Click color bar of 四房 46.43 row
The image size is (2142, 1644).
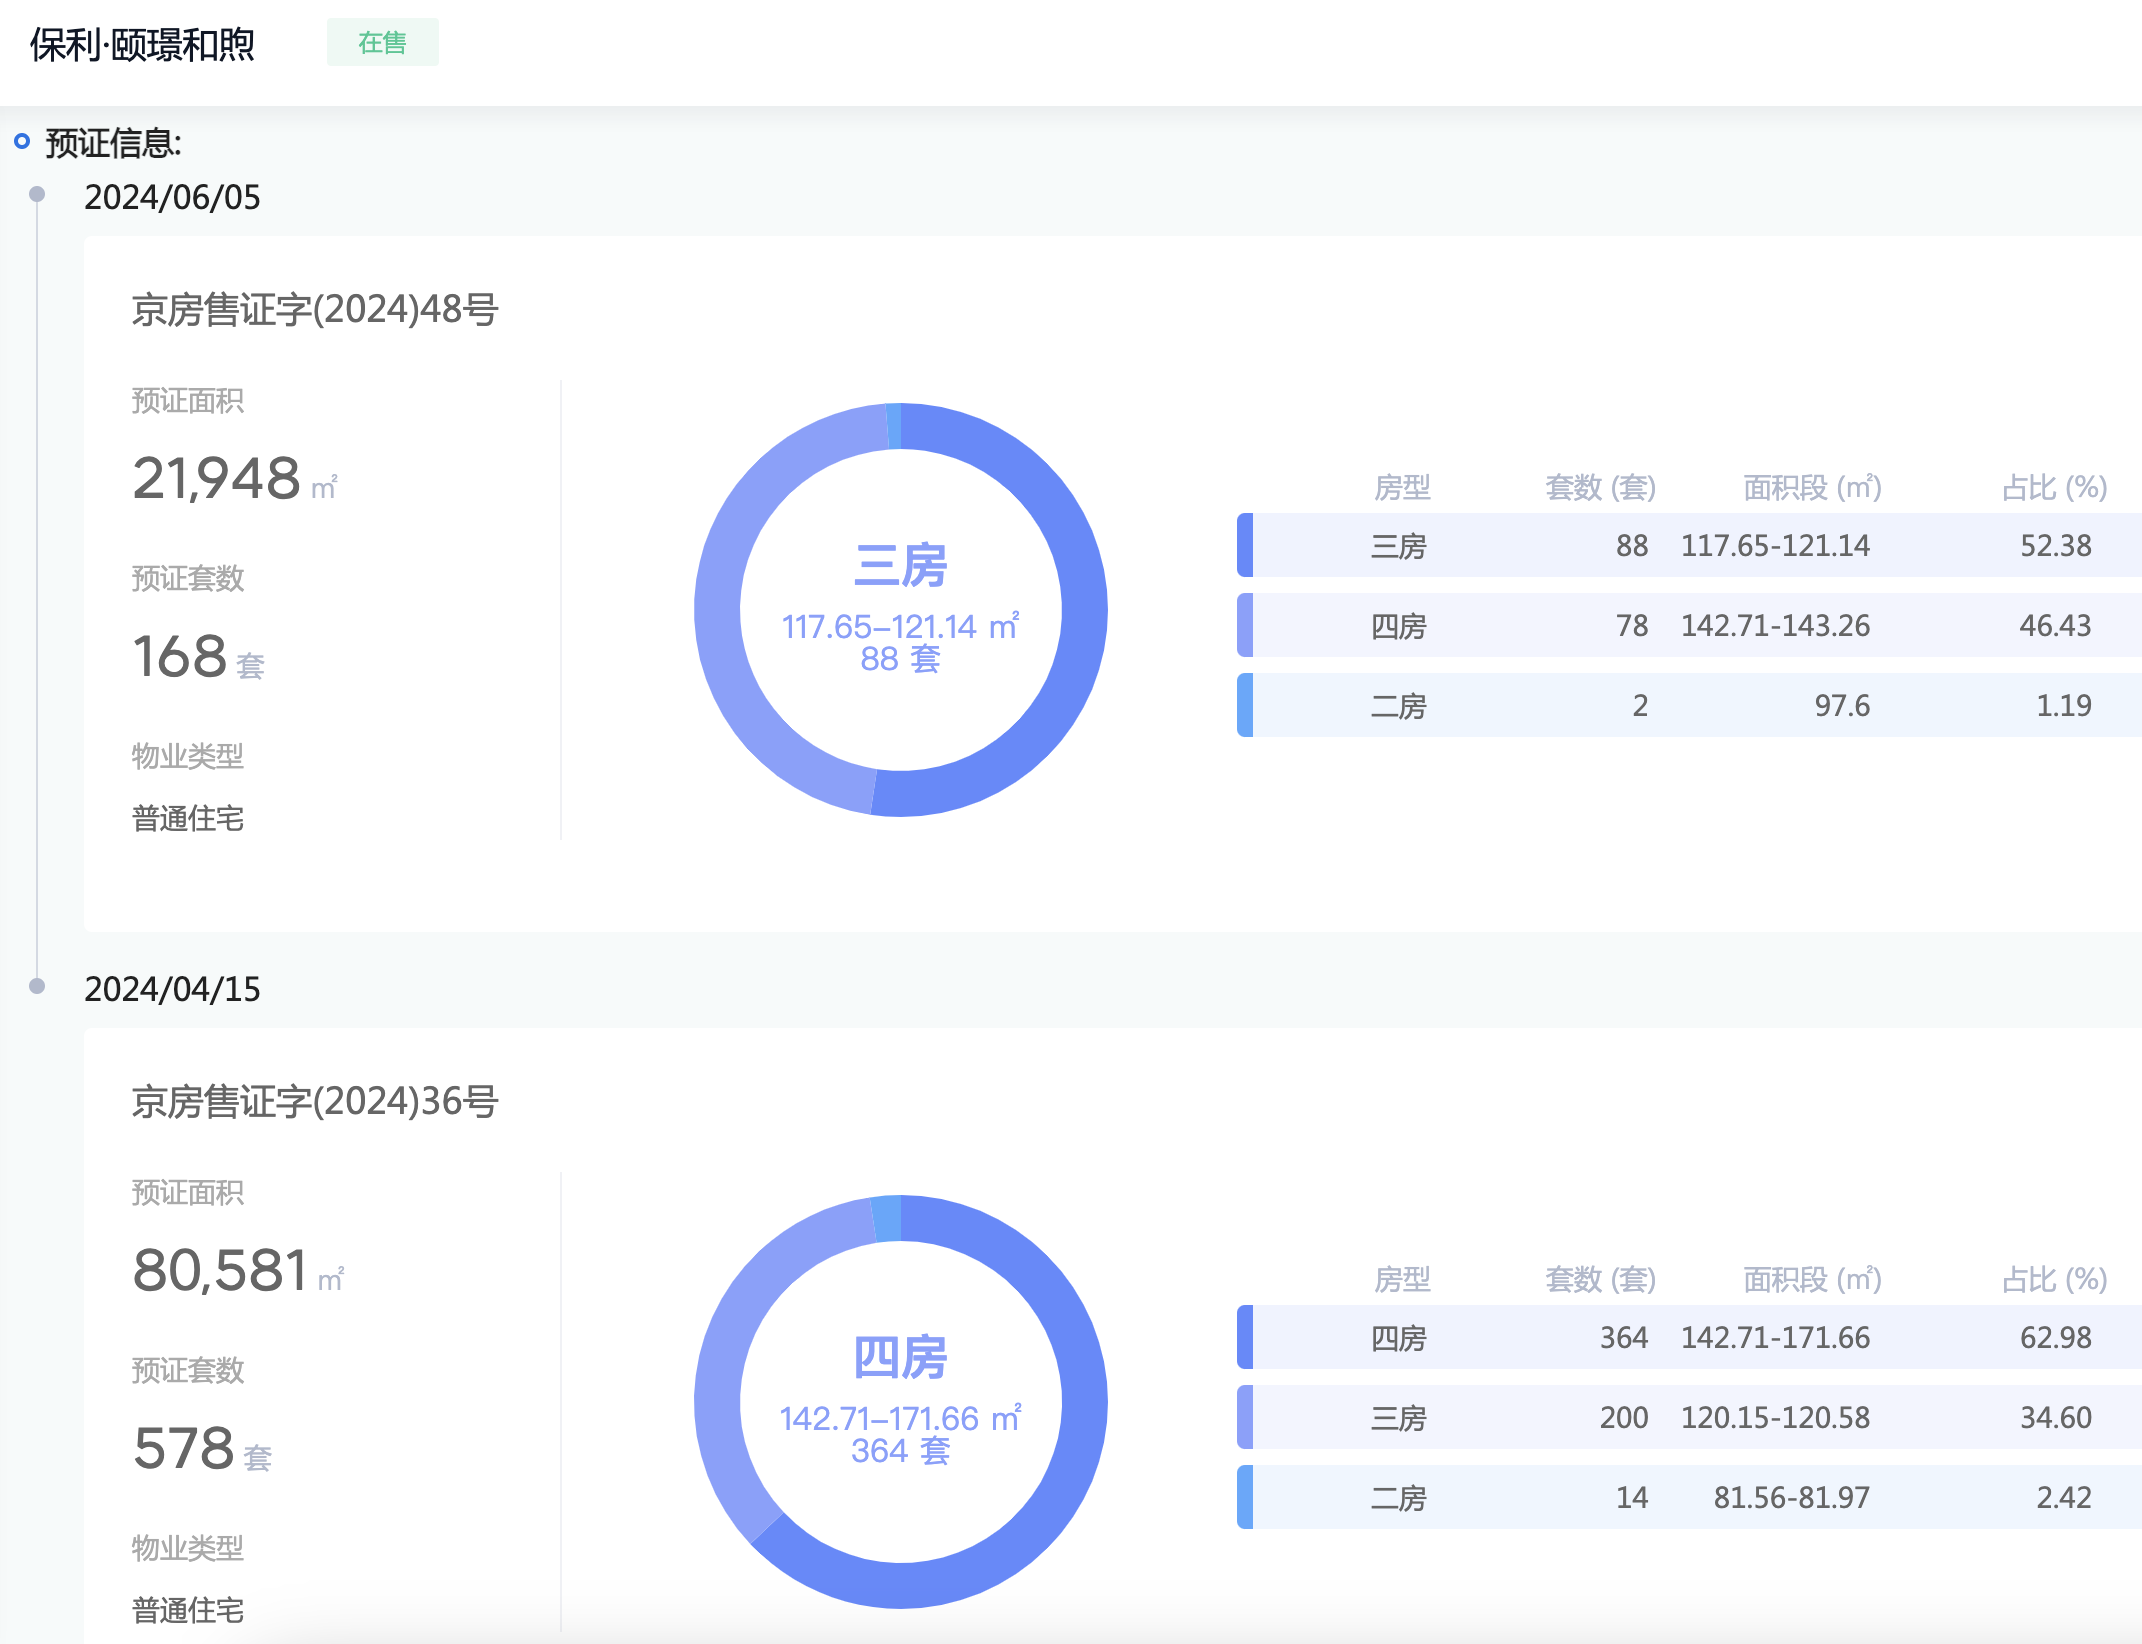coord(1245,625)
